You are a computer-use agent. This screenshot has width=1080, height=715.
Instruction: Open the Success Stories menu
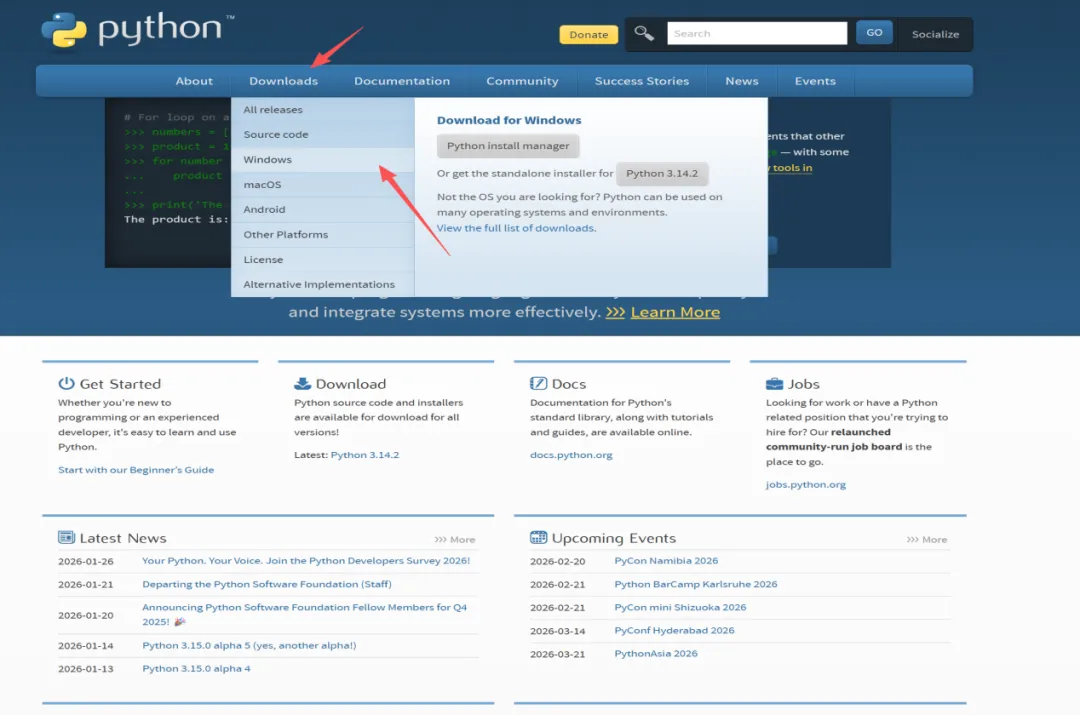click(x=641, y=81)
